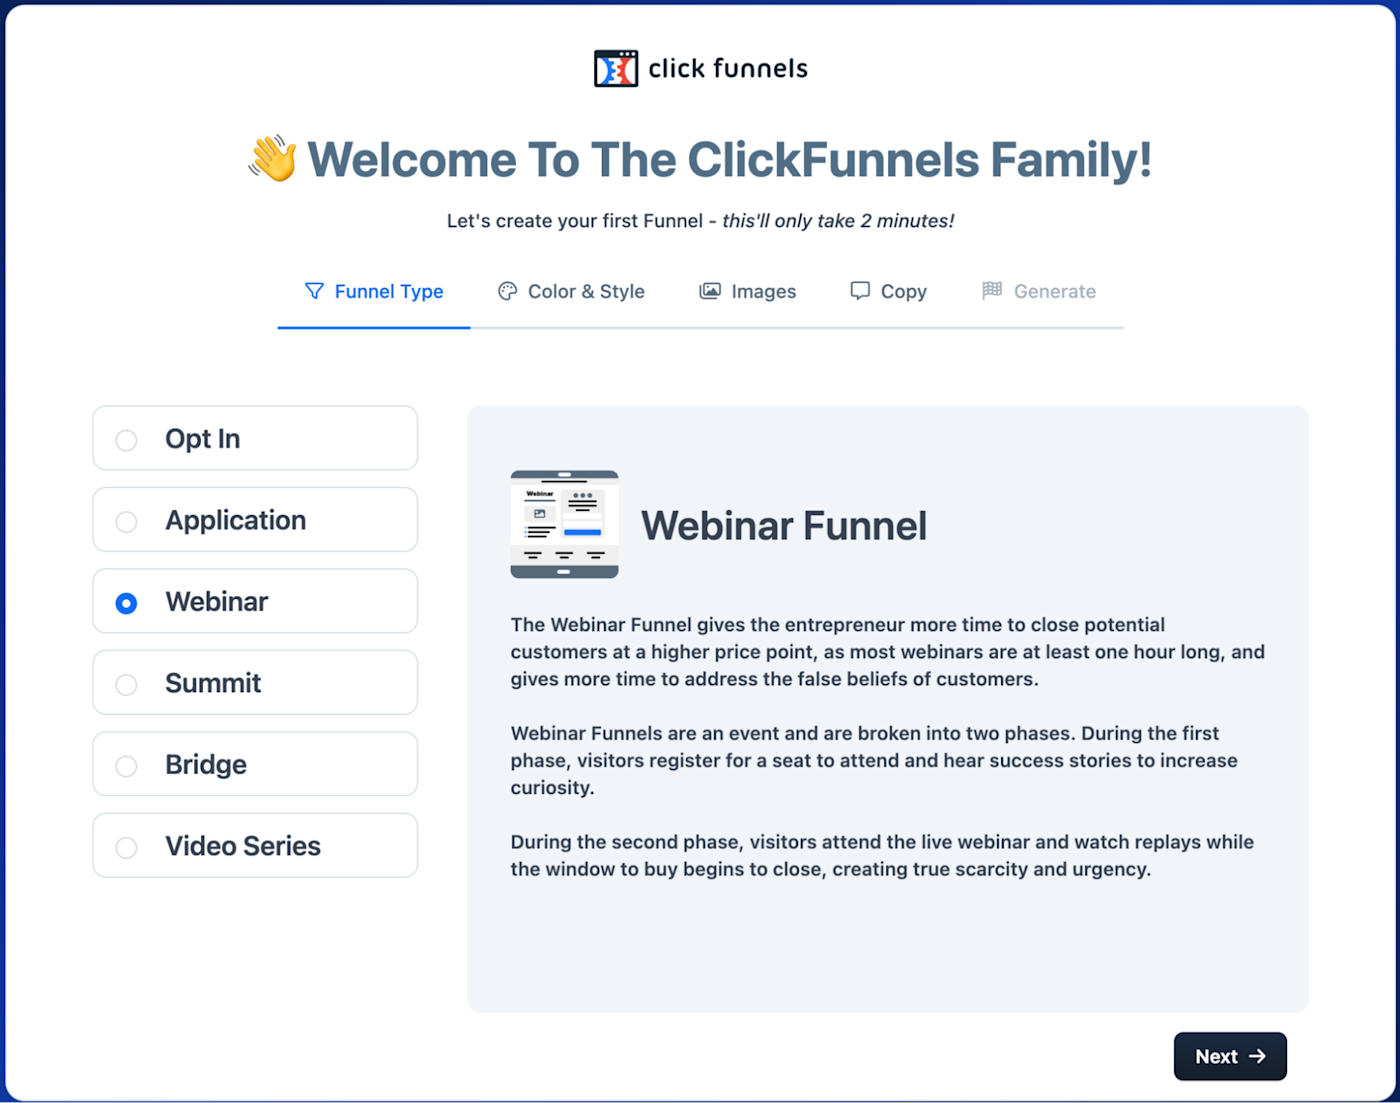Click the Welcome To The ClickFunnels Family heading
Image resolution: width=1400 pixels, height=1103 pixels.
(729, 160)
